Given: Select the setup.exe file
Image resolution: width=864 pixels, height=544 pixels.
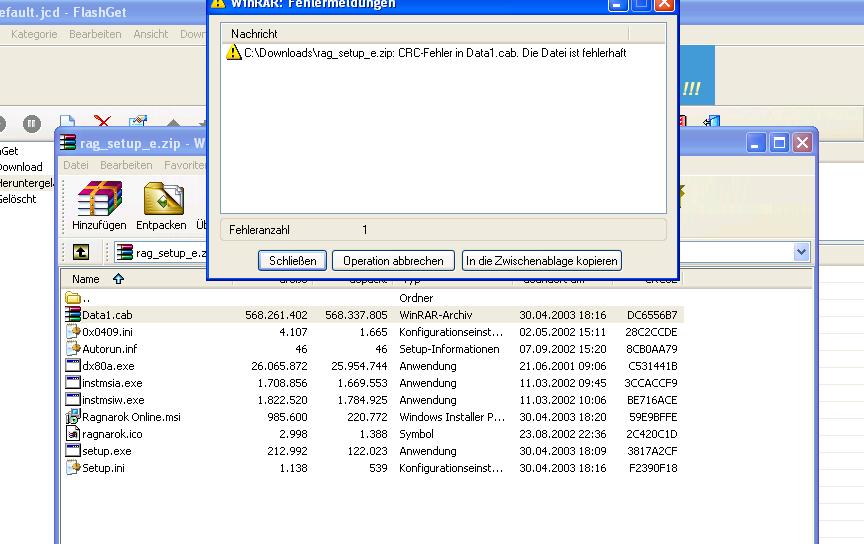Looking at the screenshot, I should click(106, 451).
